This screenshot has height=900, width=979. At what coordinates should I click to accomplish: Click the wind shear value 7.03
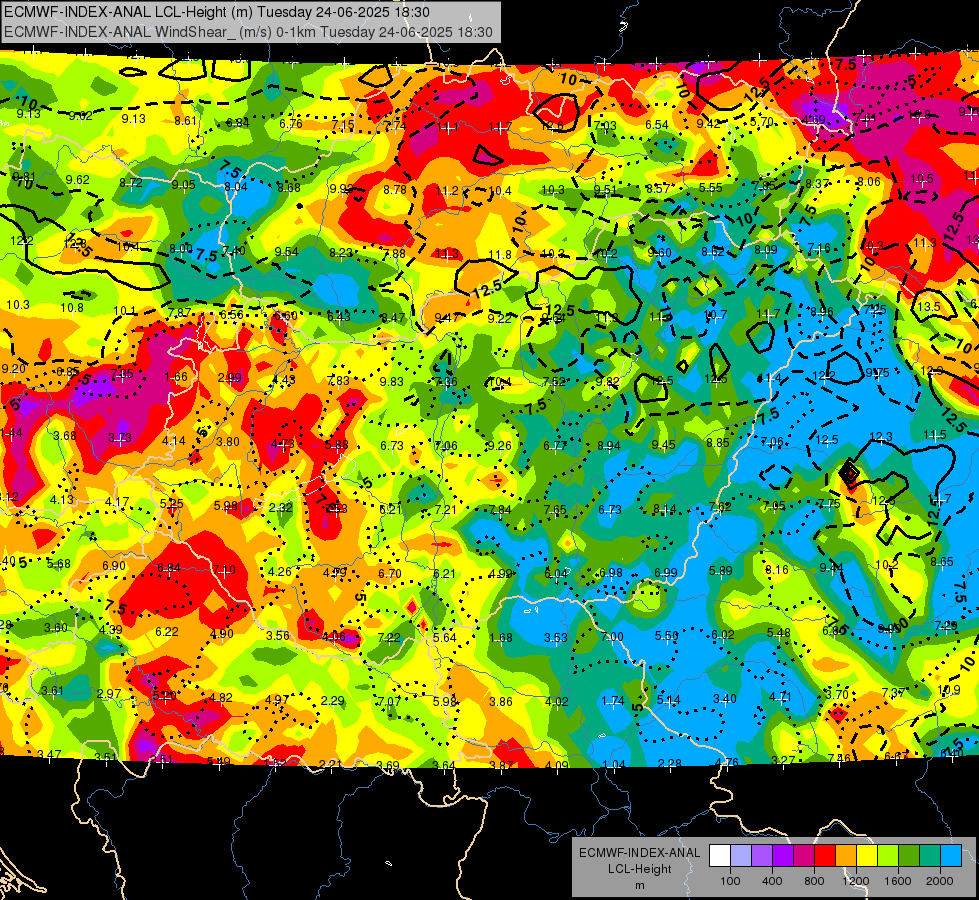pos(604,126)
